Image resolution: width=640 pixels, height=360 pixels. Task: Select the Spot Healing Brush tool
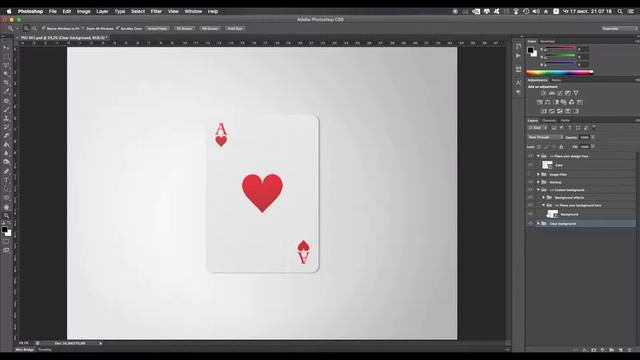[x=6, y=101]
